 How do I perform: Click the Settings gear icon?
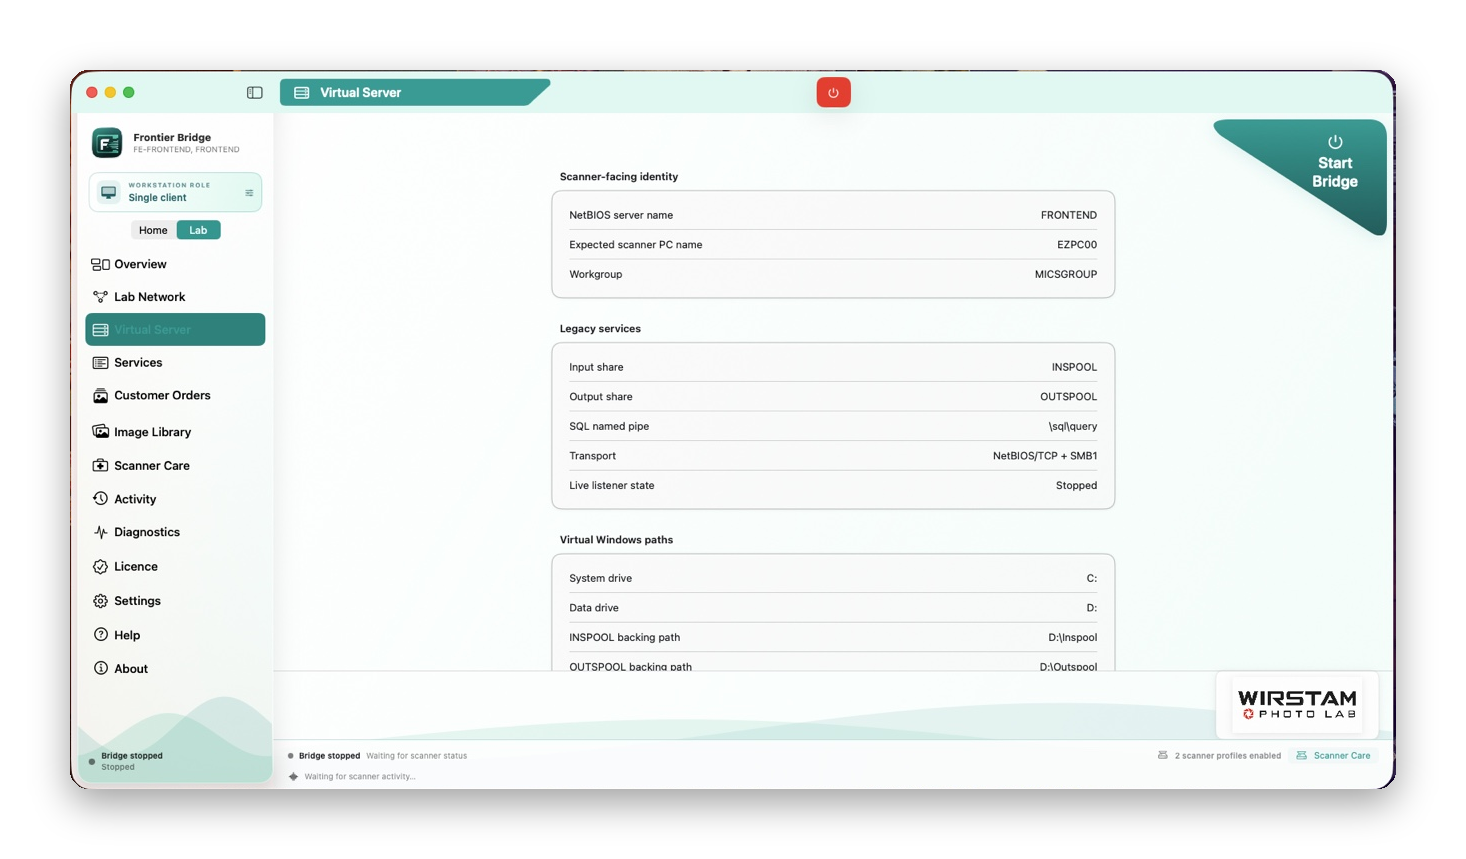point(100,601)
